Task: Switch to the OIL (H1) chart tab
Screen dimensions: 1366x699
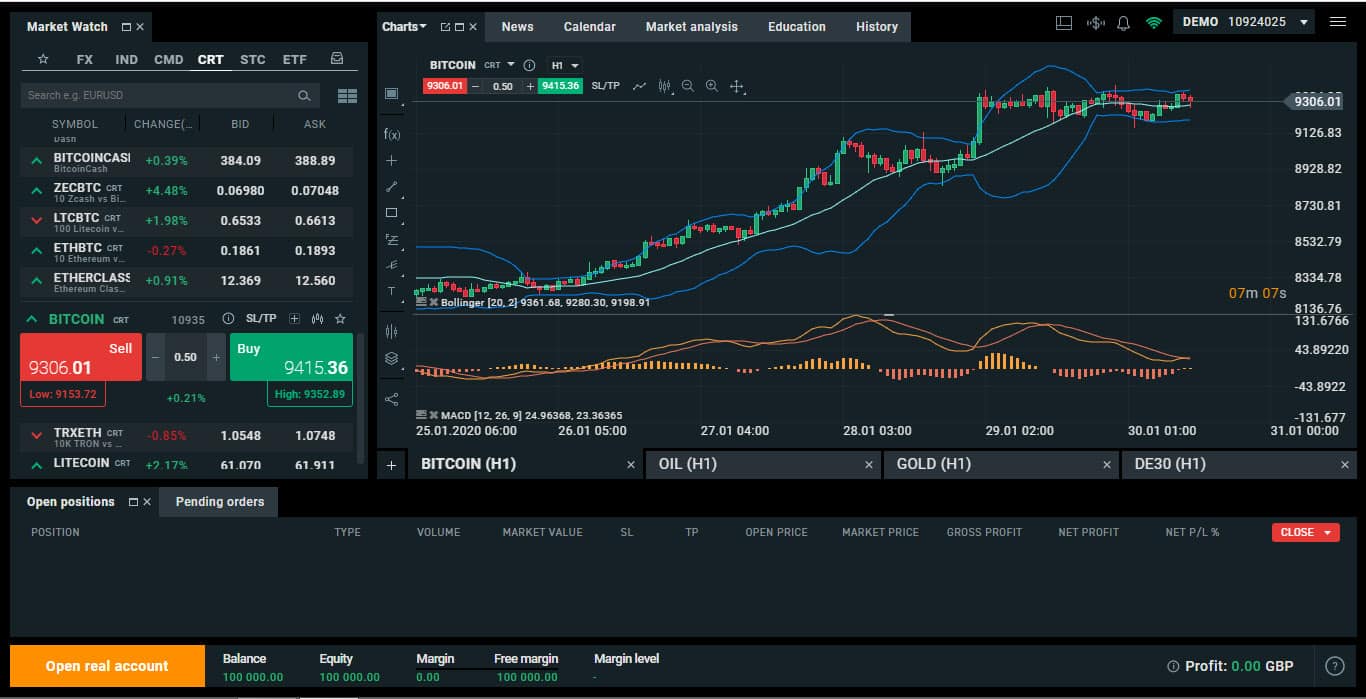Action: click(763, 464)
